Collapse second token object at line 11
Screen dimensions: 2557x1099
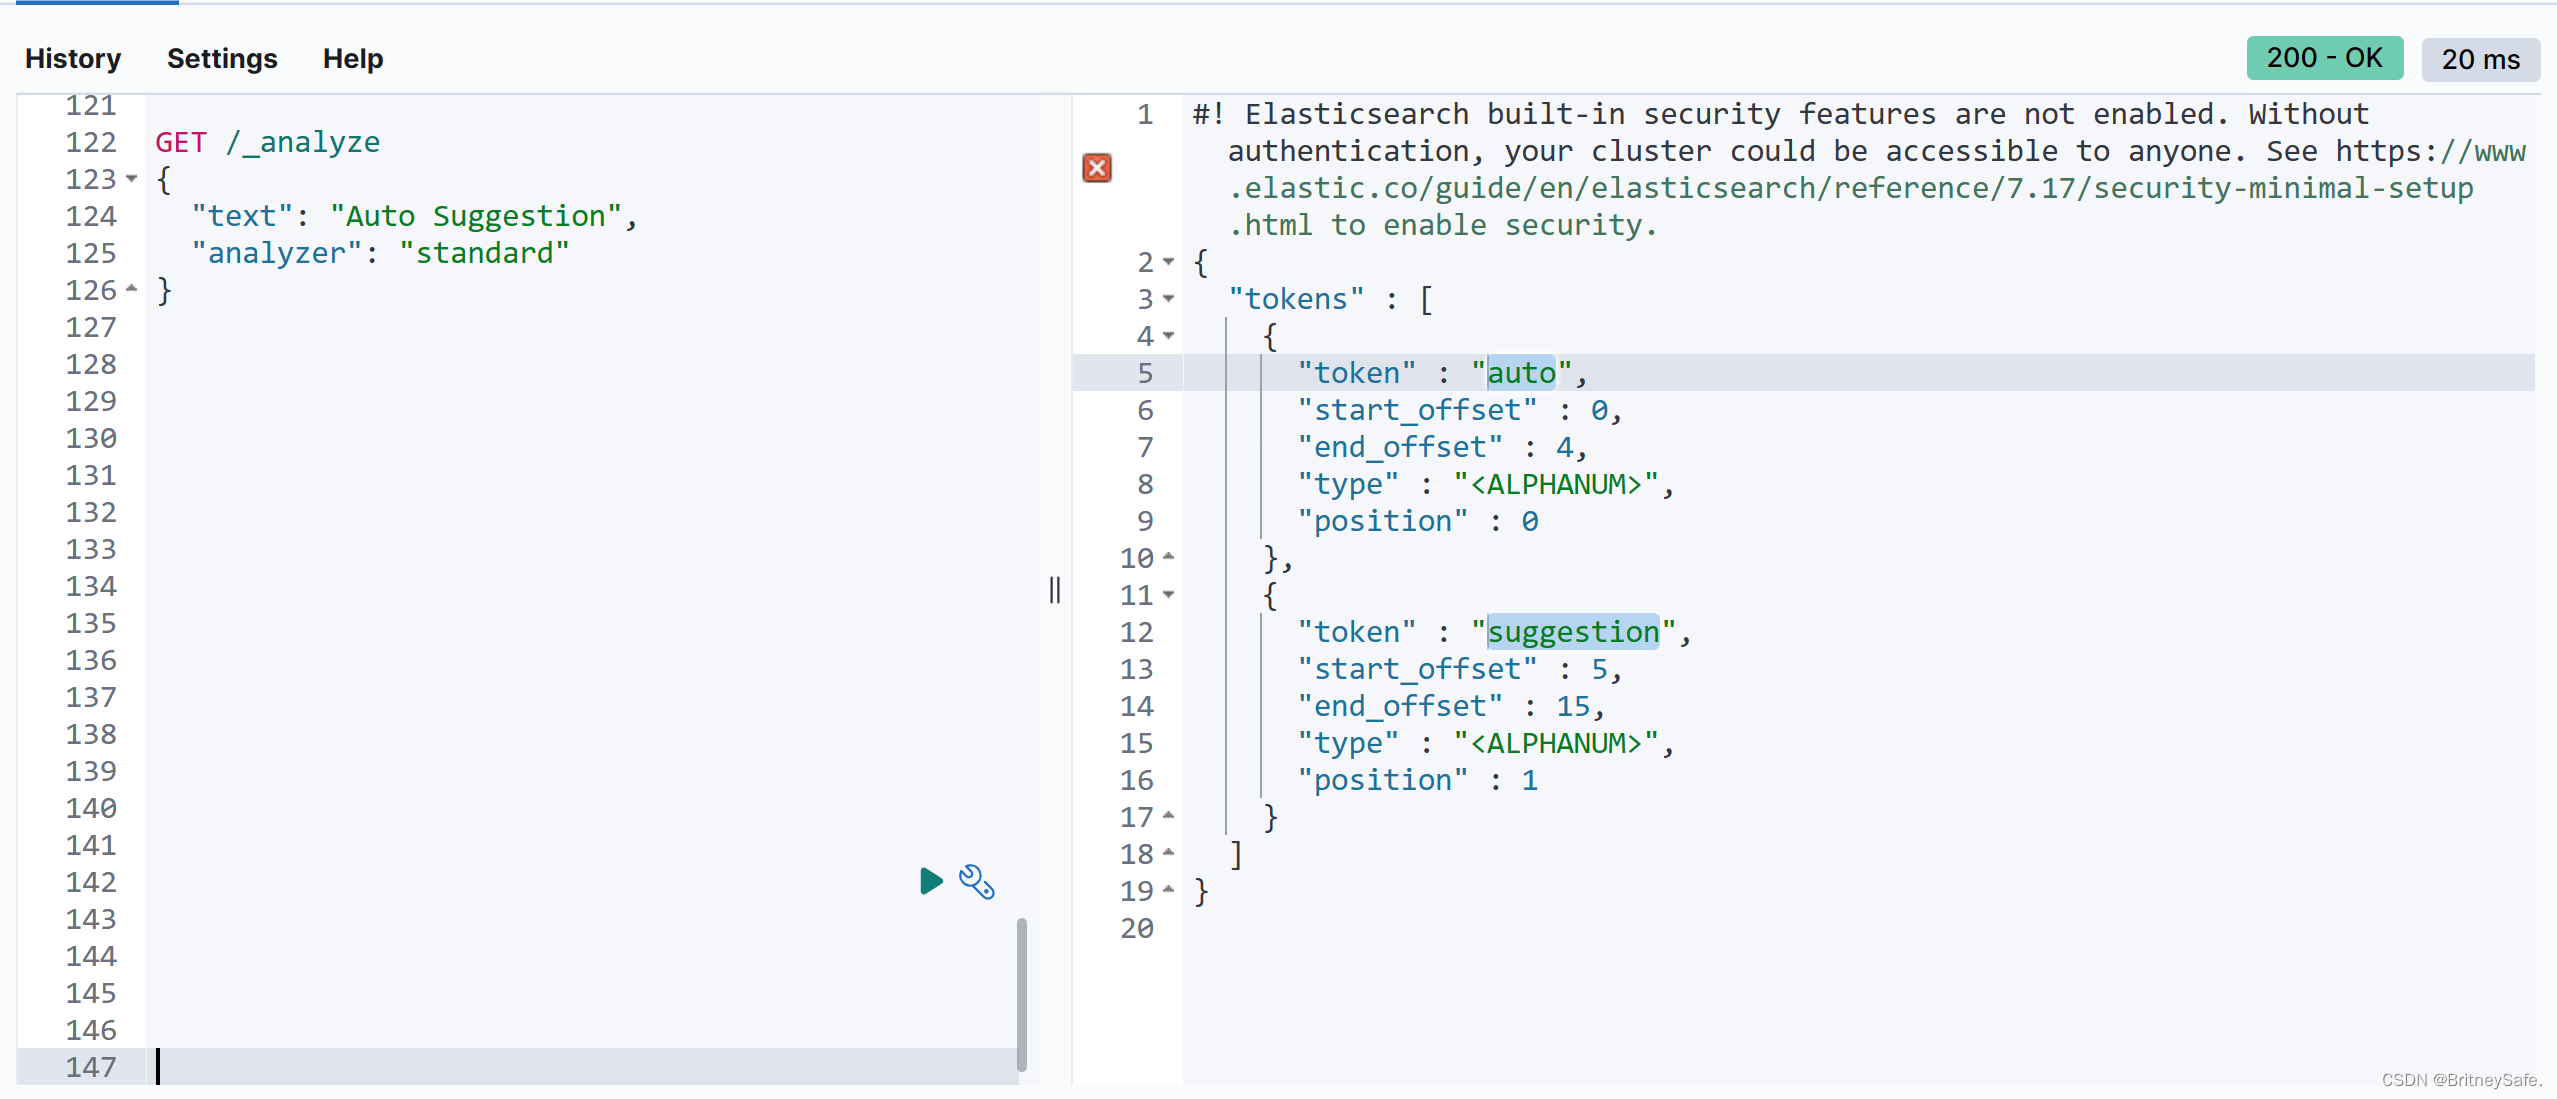click(x=1168, y=595)
